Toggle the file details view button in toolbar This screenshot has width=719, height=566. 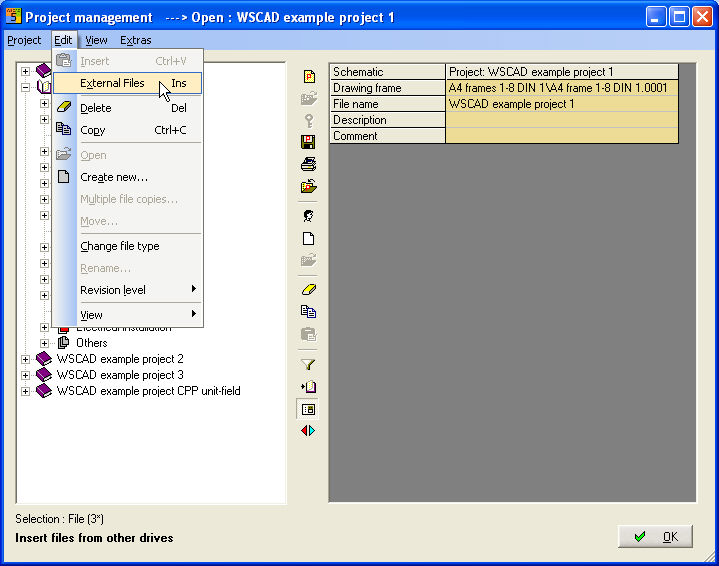[x=309, y=409]
